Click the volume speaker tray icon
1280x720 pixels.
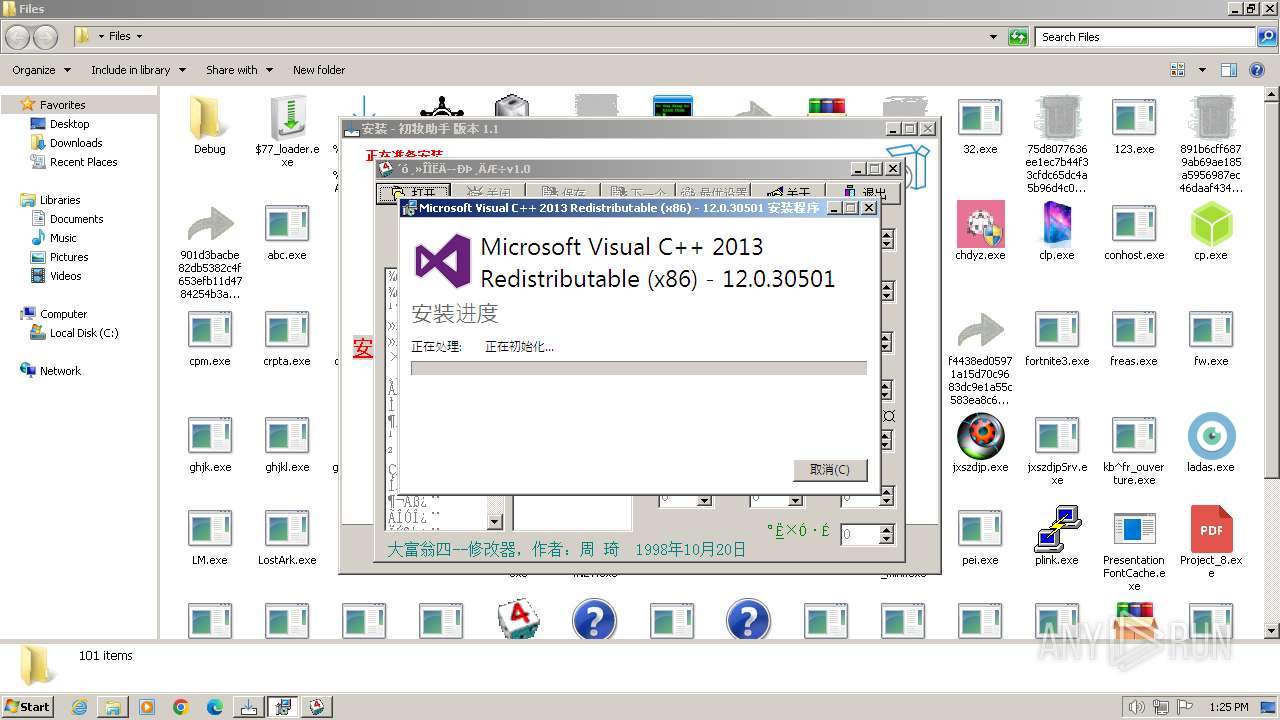1138,707
